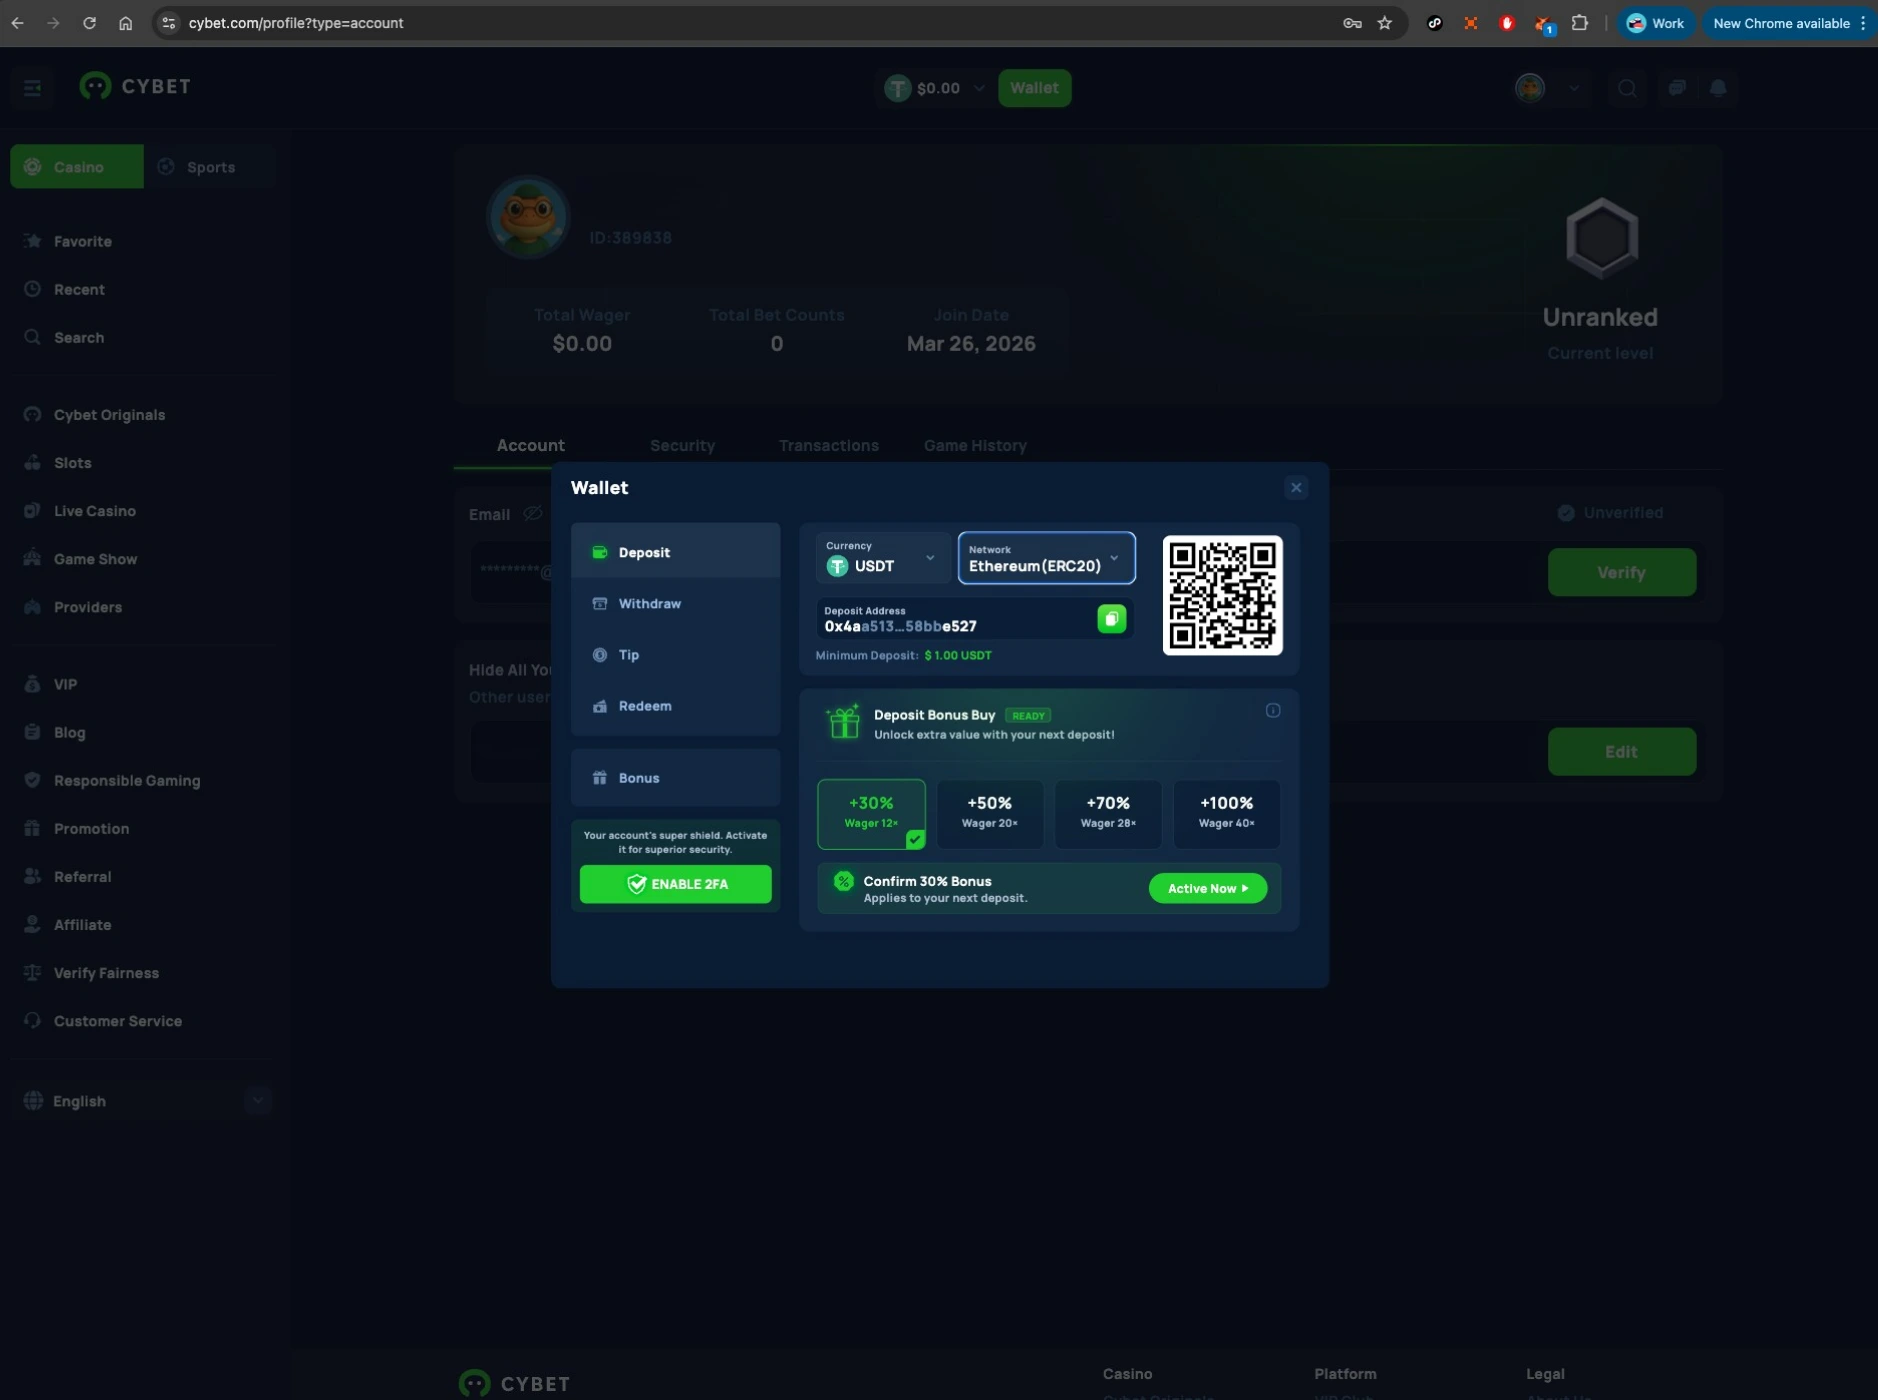Click the Wallet button in header
The height and width of the screenshot is (1400, 1878).
[1034, 88]
